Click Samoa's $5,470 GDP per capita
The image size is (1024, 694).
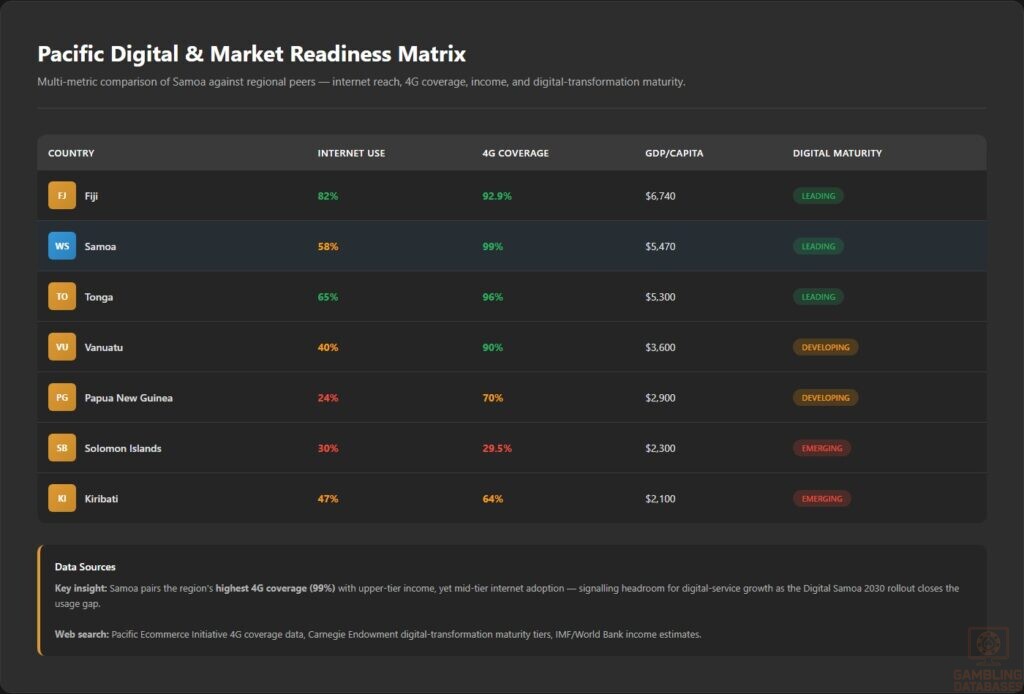[660, 246]
